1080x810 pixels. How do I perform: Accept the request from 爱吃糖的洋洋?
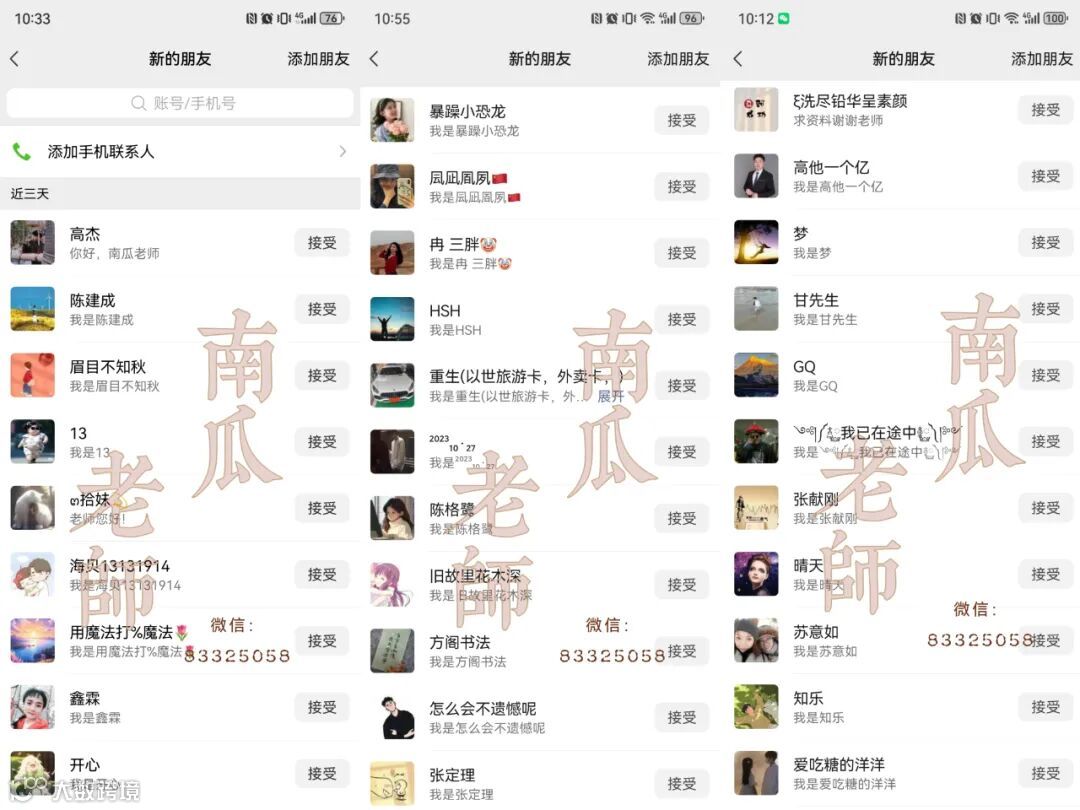pyautogui.click(x=1045, y=773)
